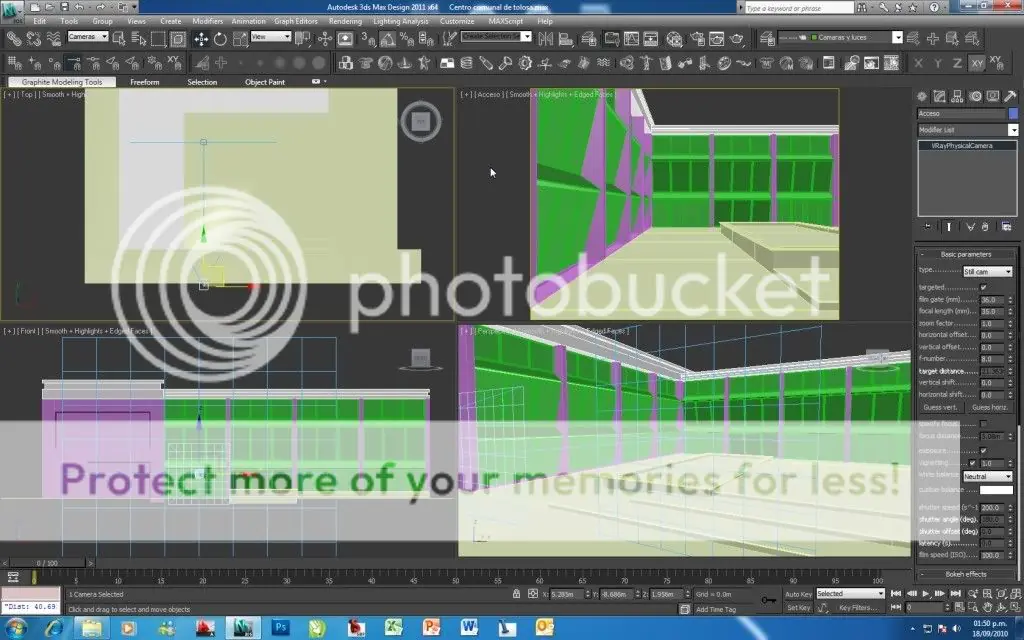This screenshot has width=1024, height=640.
Task: Open the Utilities command panel tab
Action: tap(1010, 96)
